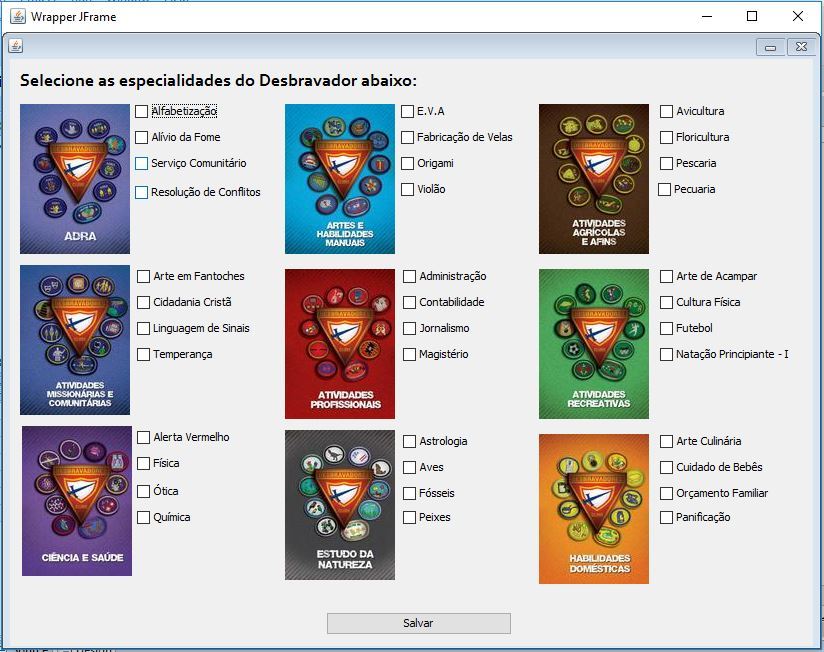Close the Wrapper JFrame window
Viewport: 824px width, 652px height.
[798, 16]
